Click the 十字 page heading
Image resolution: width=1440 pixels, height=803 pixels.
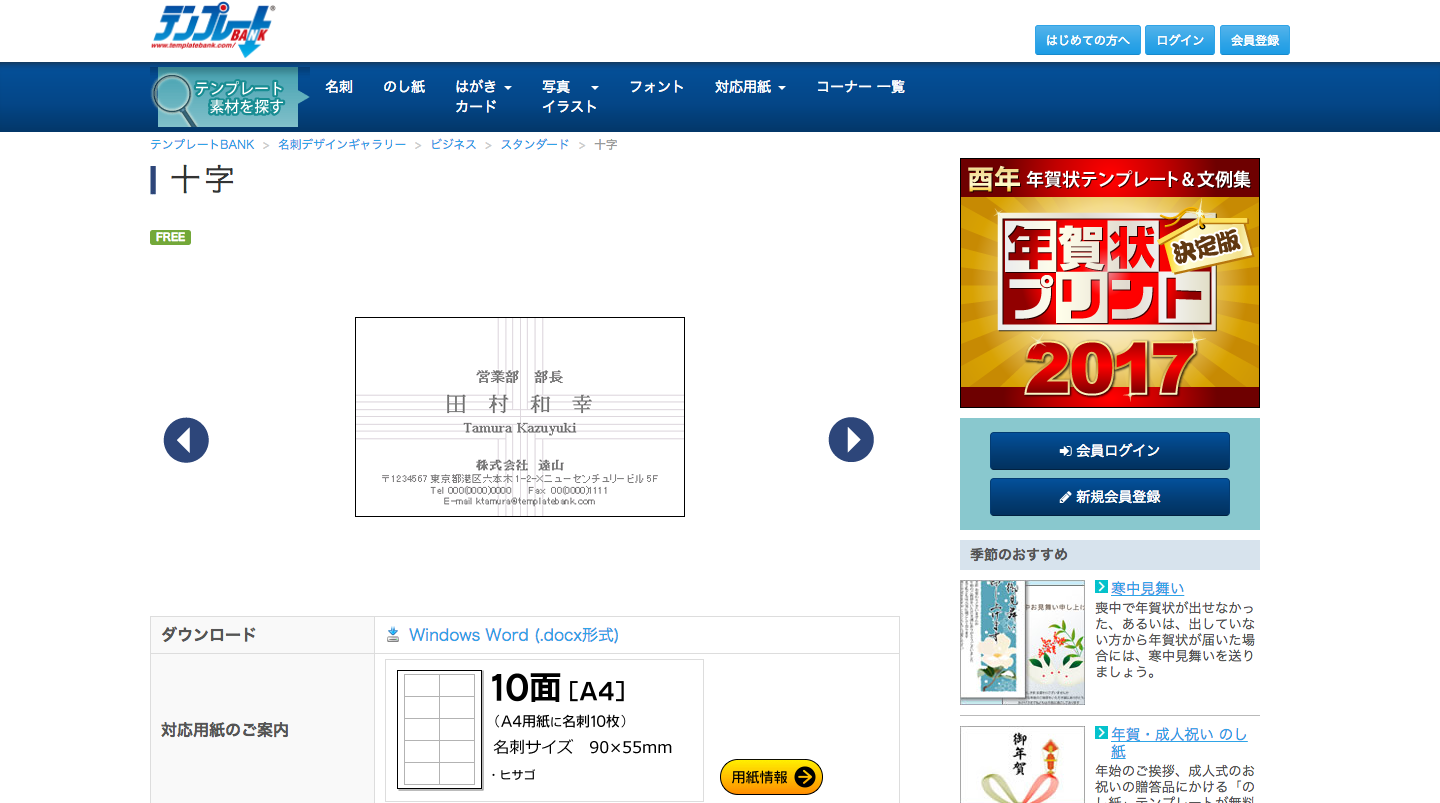[x=203, y=180]
